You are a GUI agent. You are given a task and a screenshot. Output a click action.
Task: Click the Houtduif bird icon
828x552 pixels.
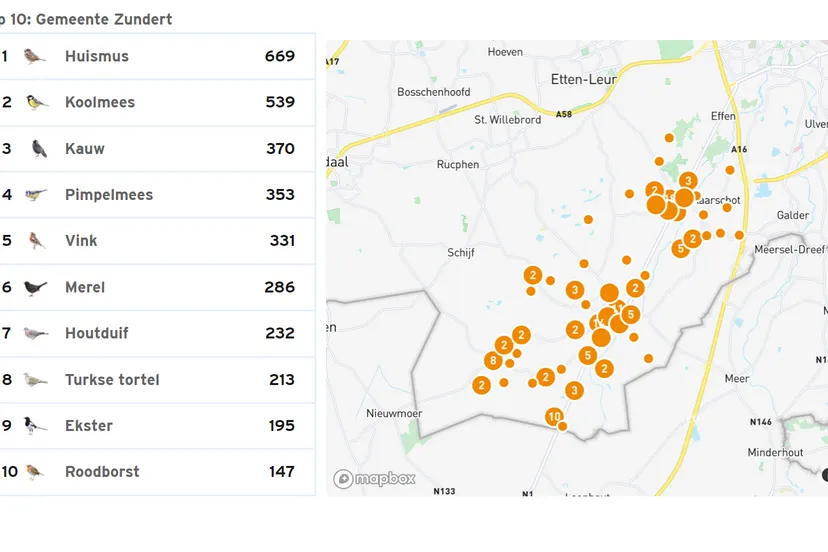[36, 334]
